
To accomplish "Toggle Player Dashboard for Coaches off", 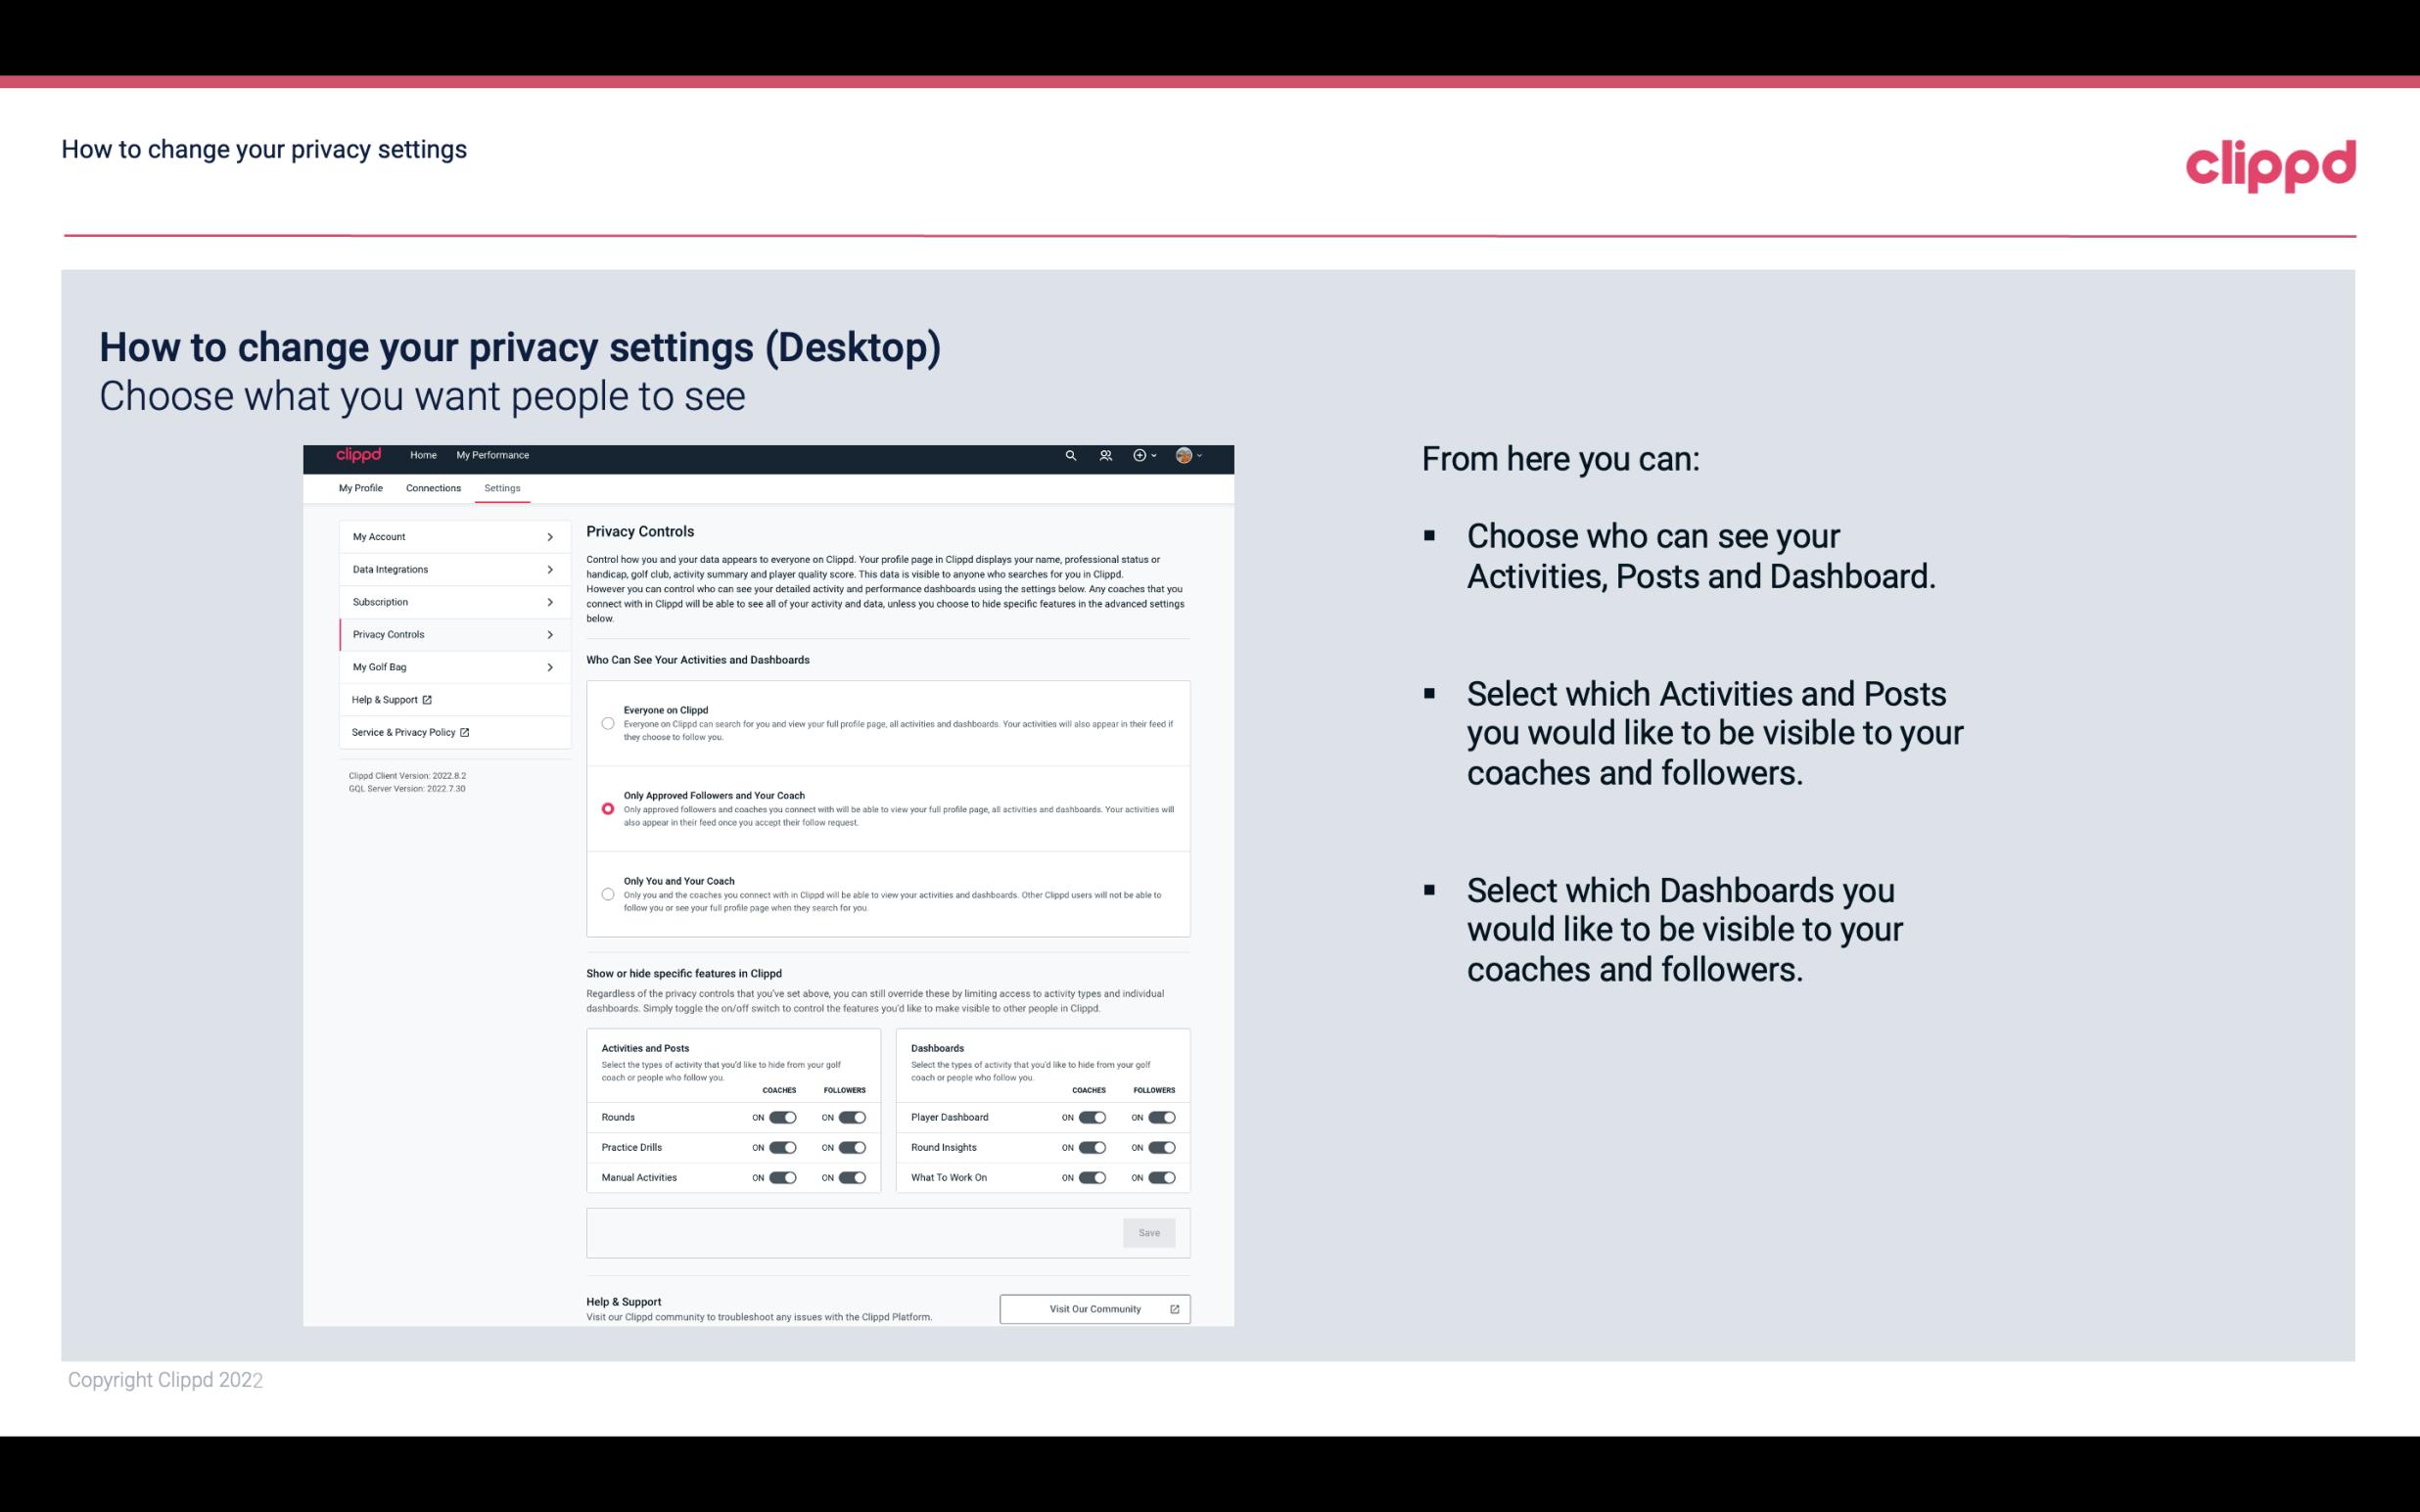I will 1091,1117.
